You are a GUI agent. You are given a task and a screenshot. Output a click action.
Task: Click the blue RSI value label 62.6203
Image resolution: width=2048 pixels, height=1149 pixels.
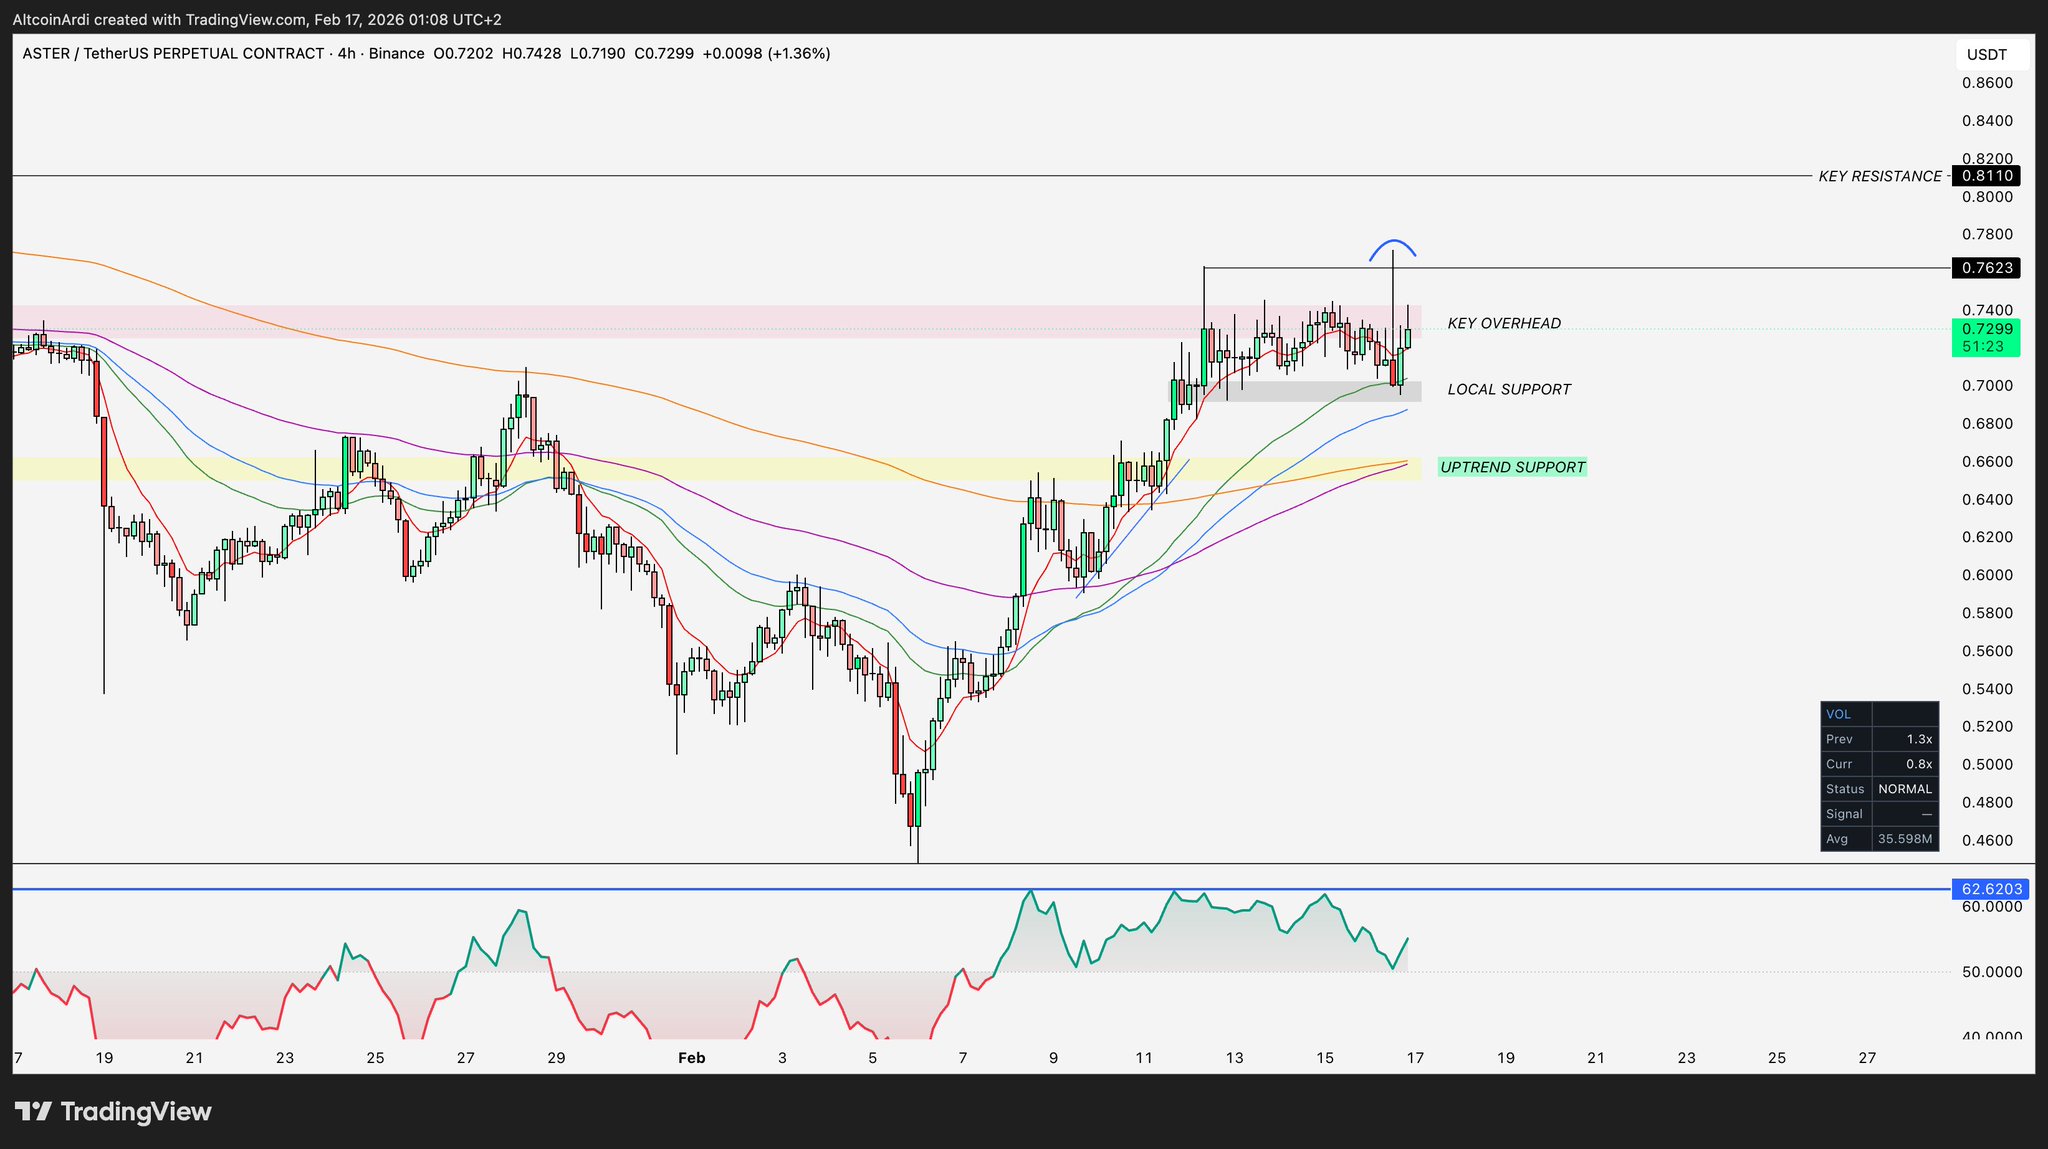pyautogui.click(x=1992, y=889)
